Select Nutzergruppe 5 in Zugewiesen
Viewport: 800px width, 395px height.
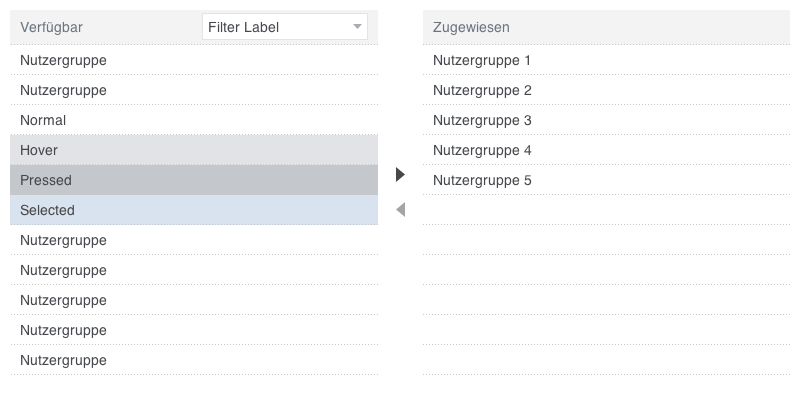pyautogui.click(x=606, y=180)
